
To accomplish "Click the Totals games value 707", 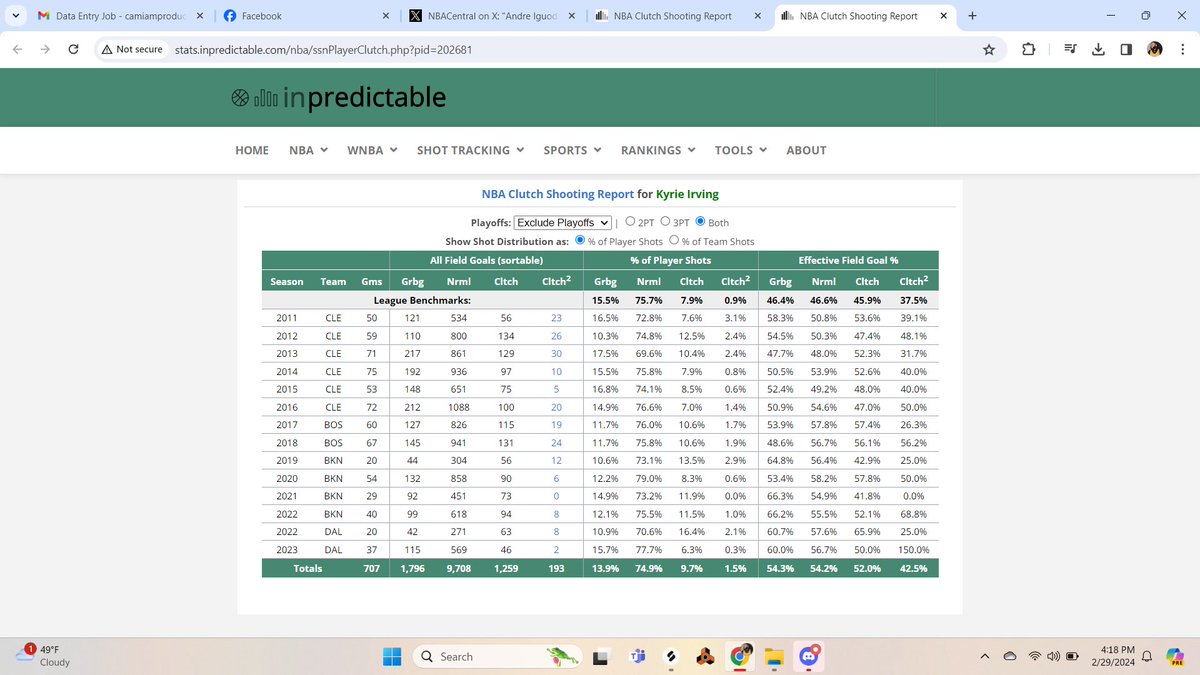I will pos(371,568).
